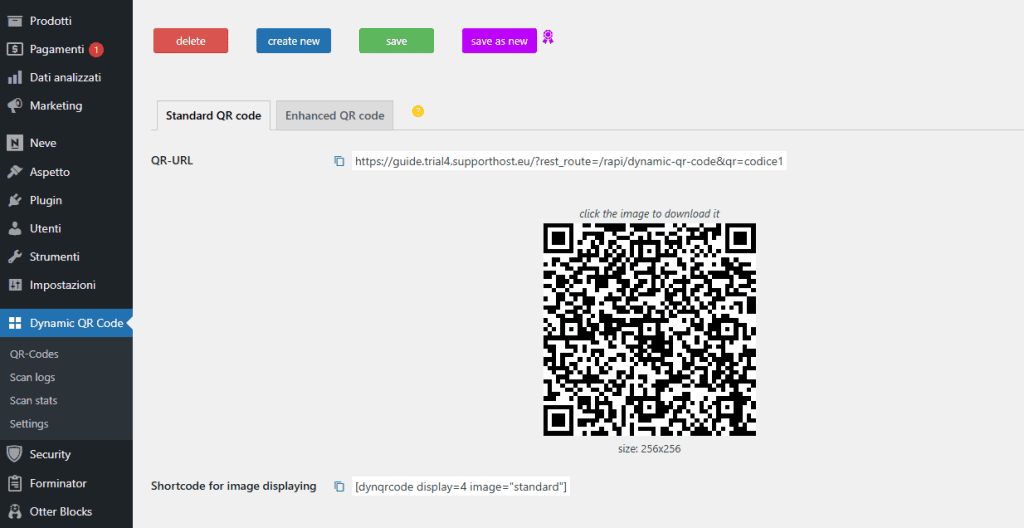Click the yellow help question mark icon
1024x528 pixels.
418,111
